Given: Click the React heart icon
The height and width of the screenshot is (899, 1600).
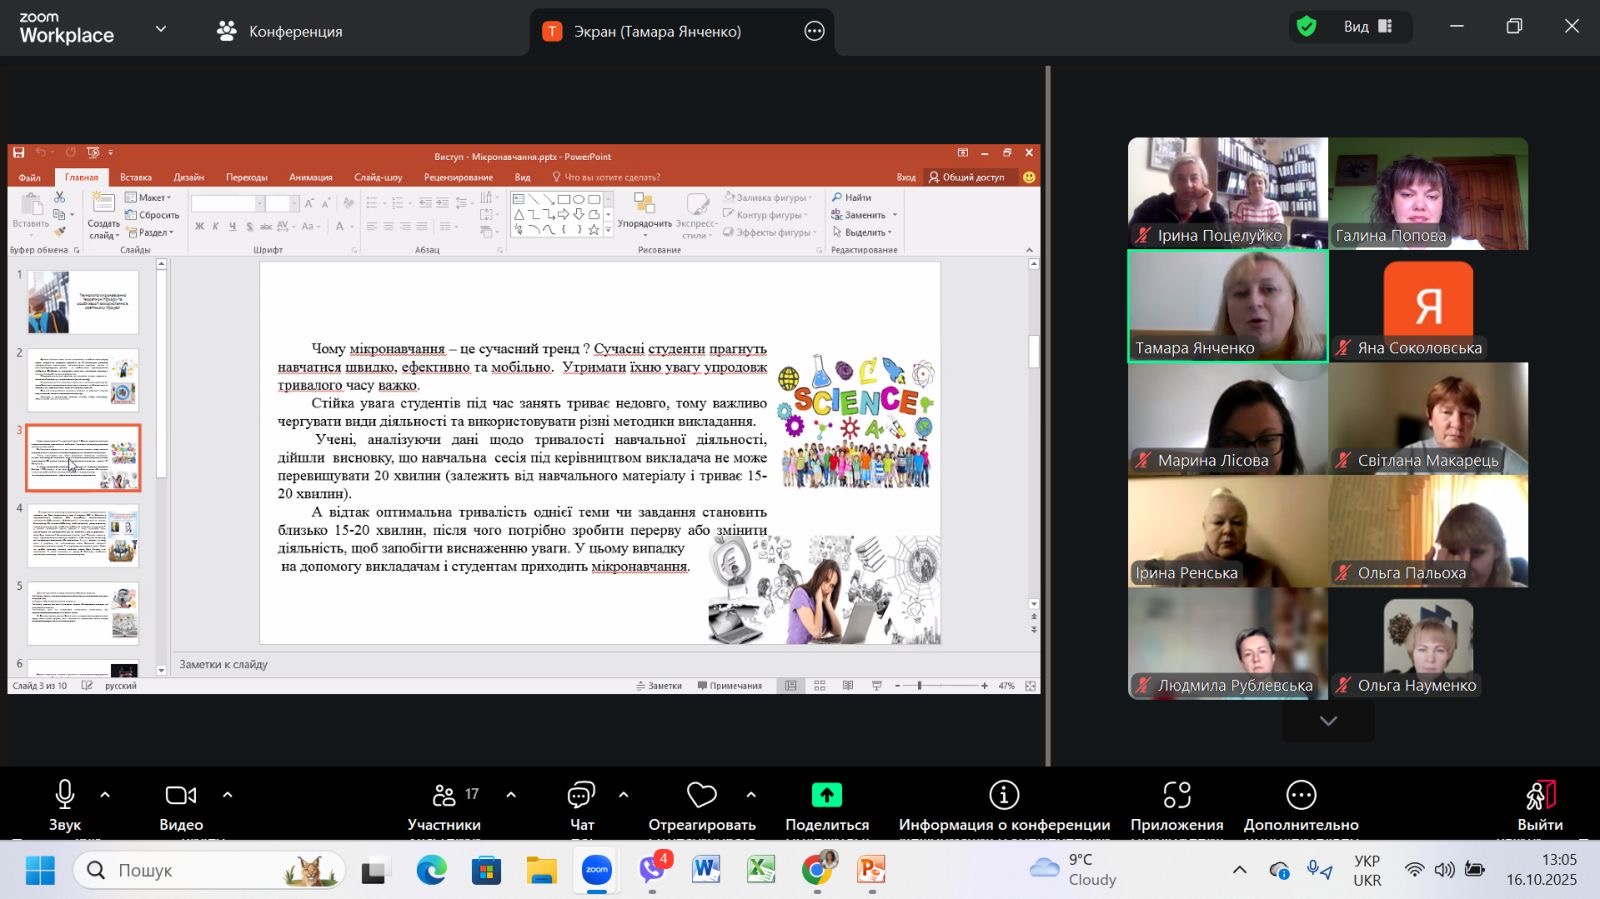Looking at the screenshot, I should click(701, 796).
